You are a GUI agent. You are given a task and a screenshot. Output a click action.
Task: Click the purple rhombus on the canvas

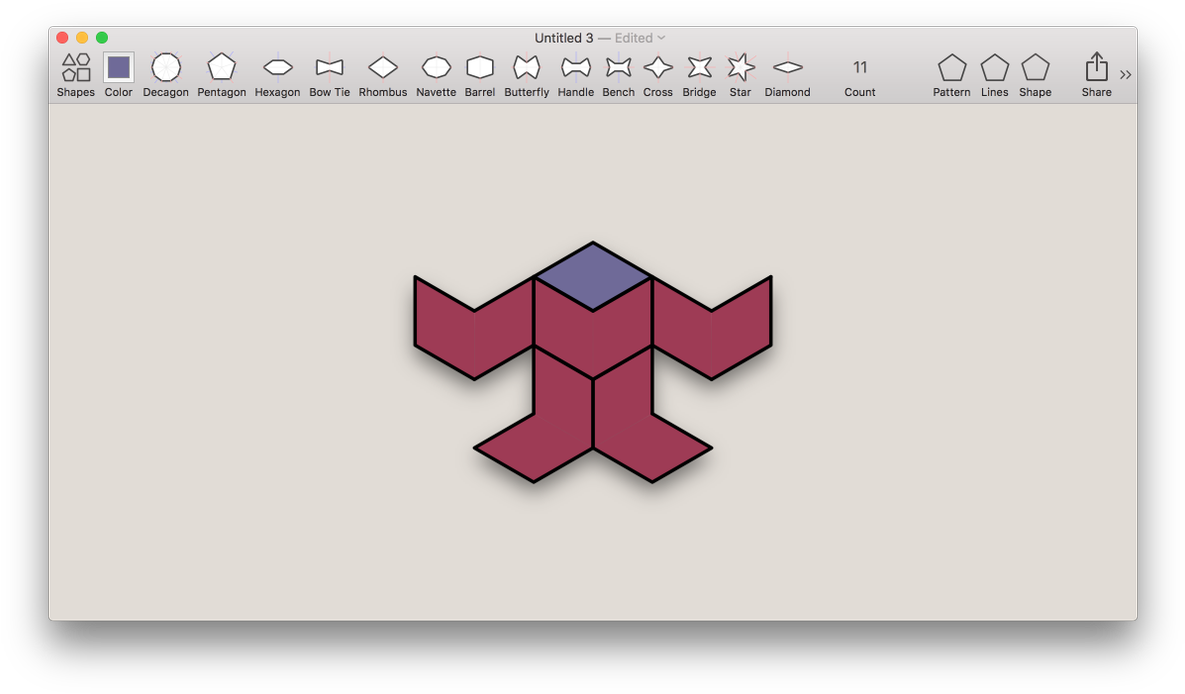pos(592,278)
